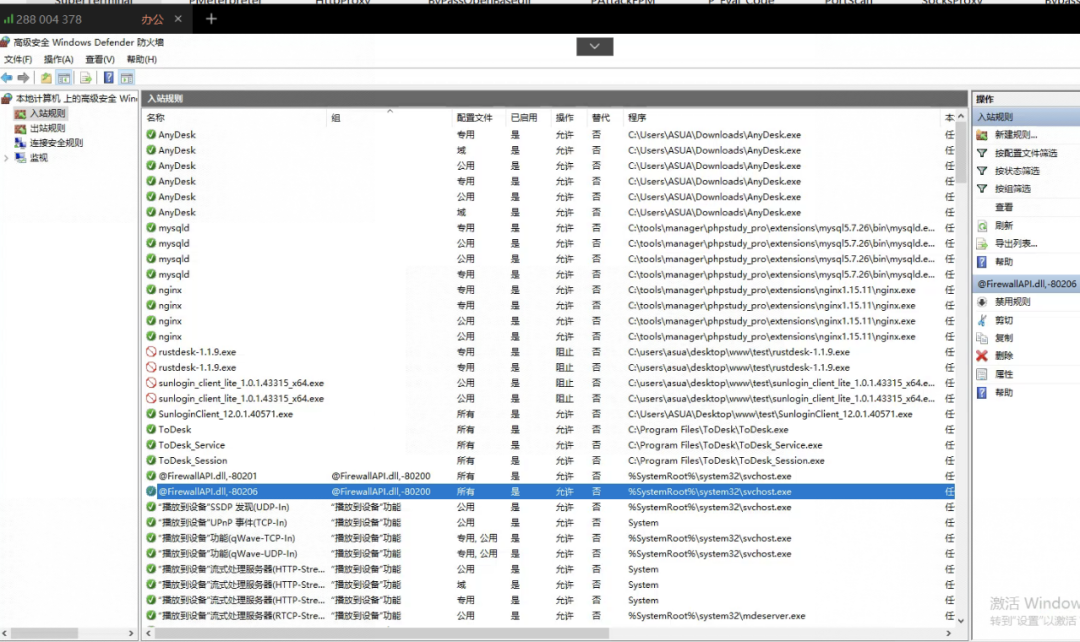Click the Help toolbar icon
This screenshot has width=1080, height=642.
109,78
